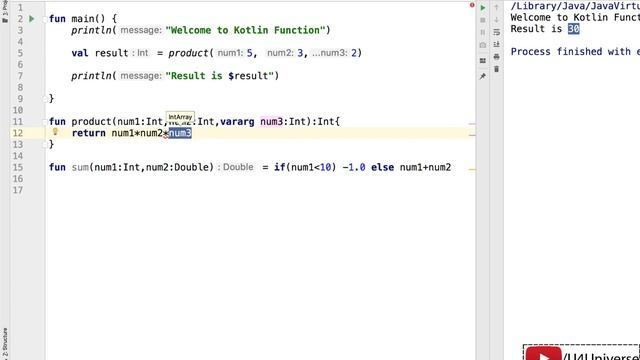Click the -1.0 literal on line 15

pos(354,167)
